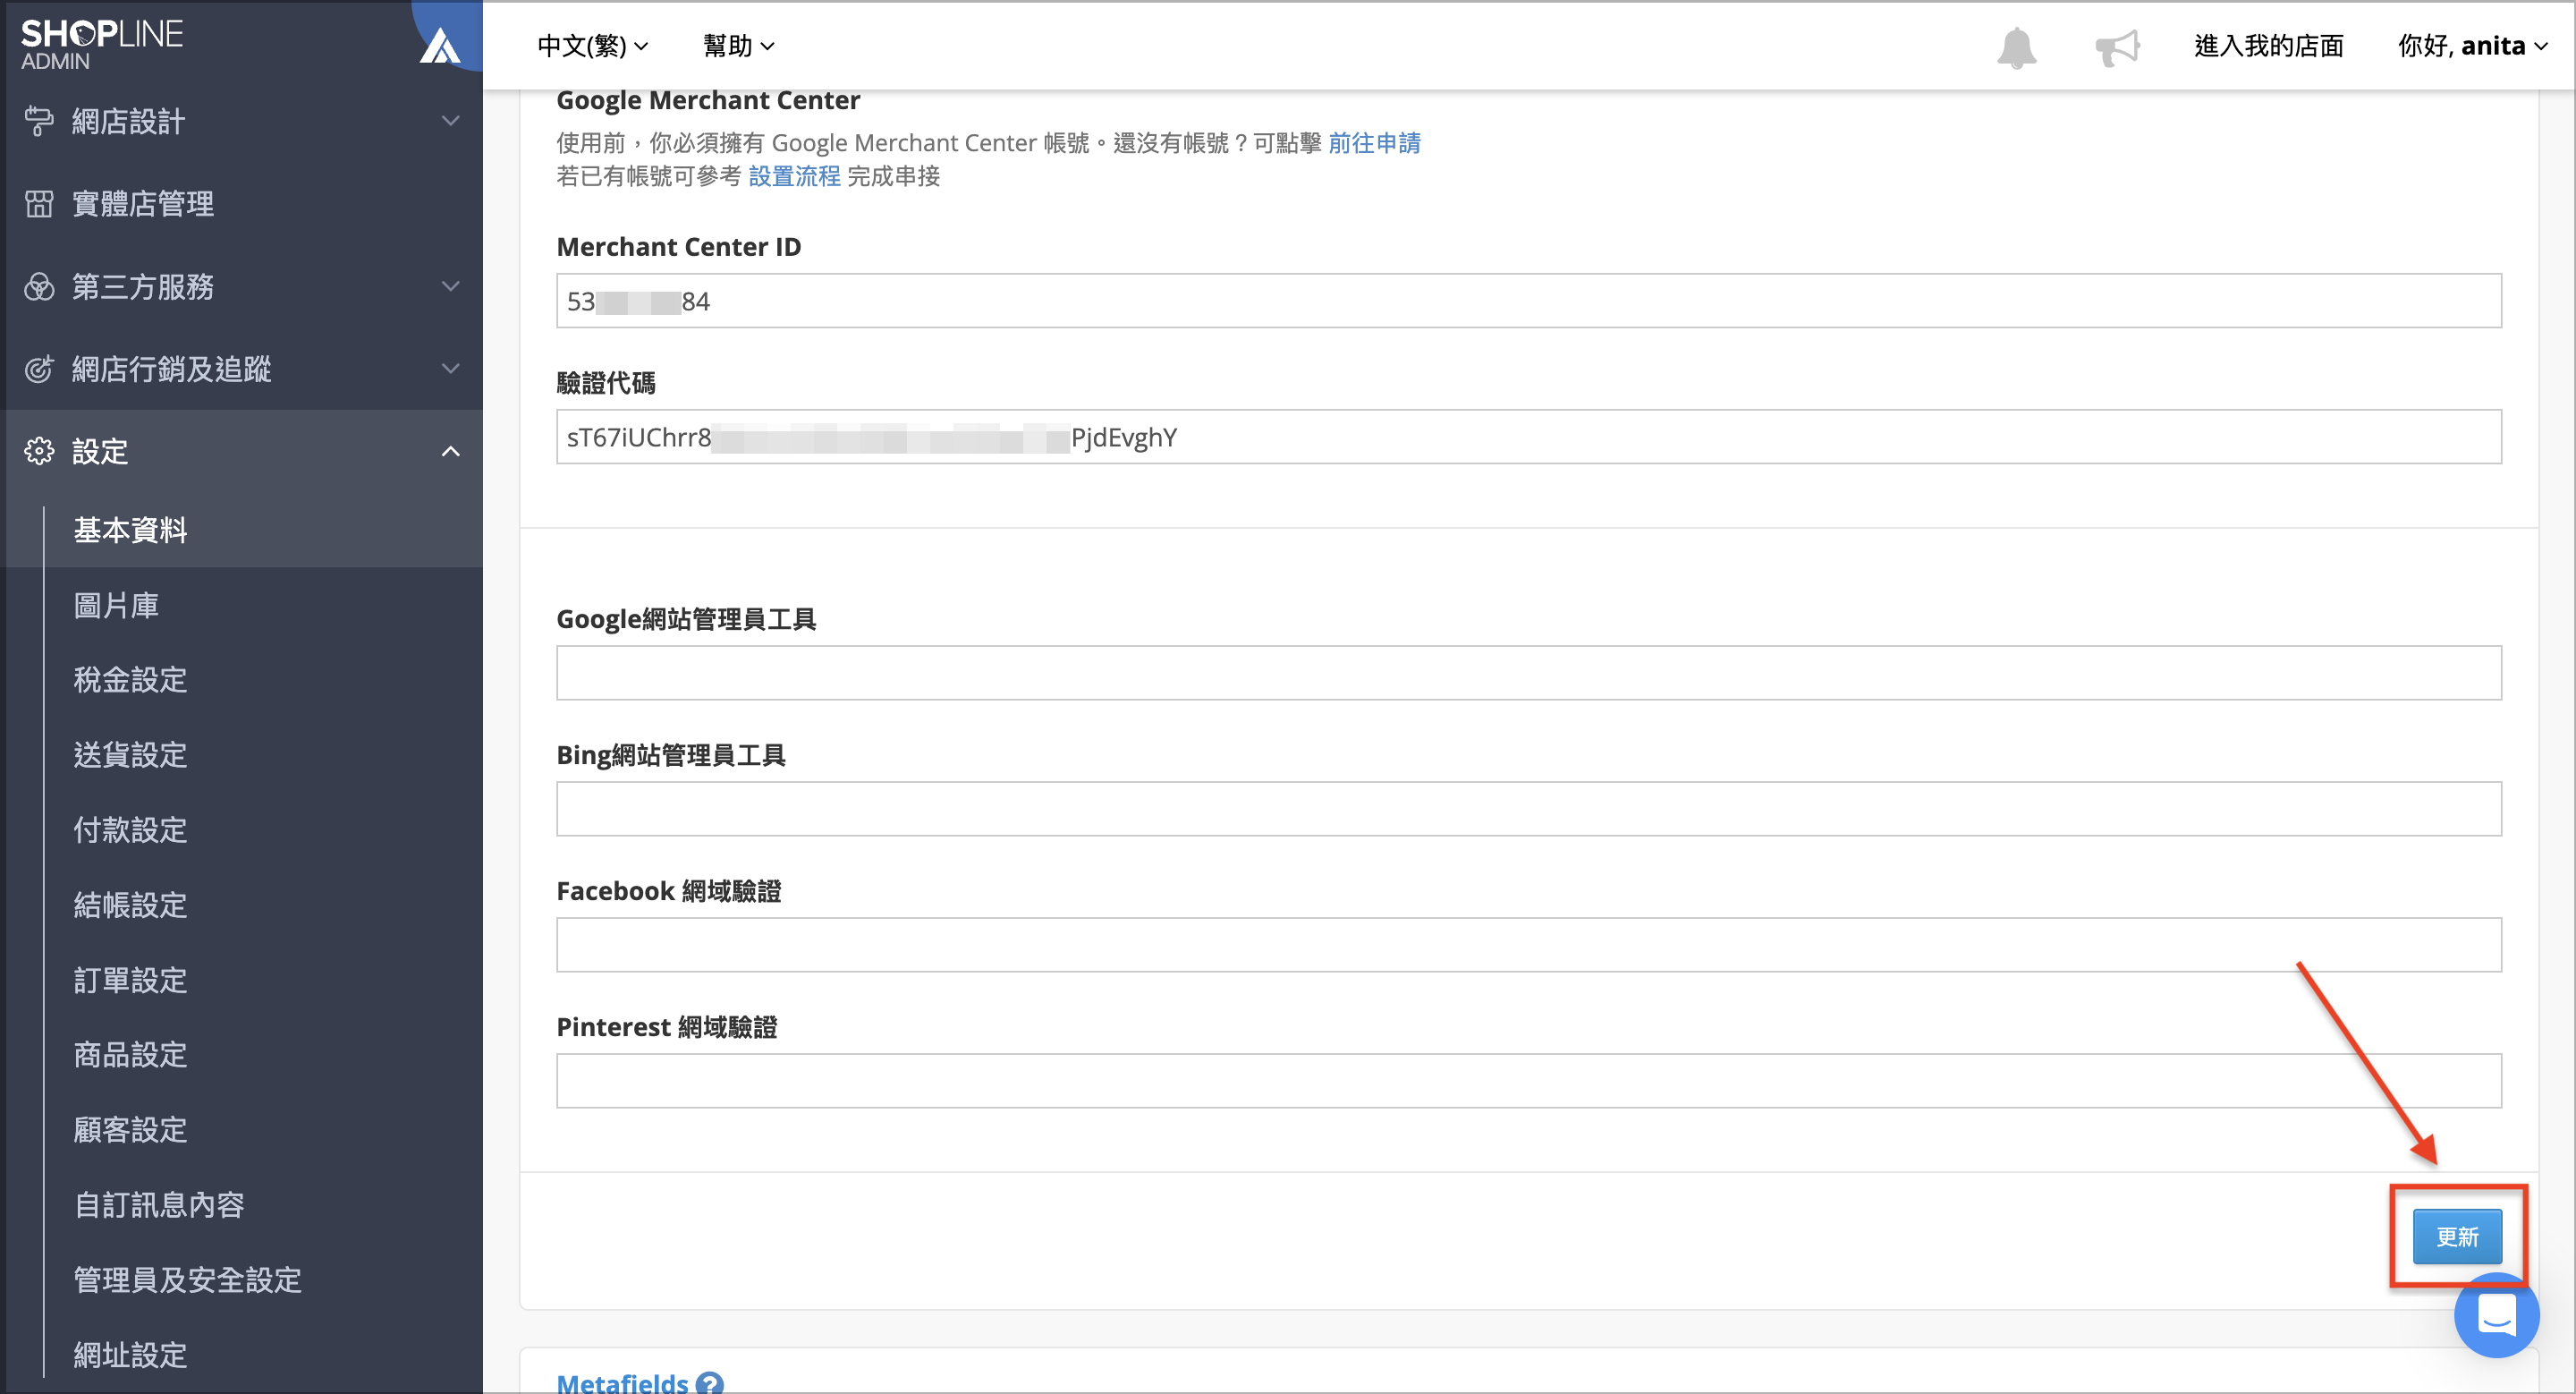Viewport: 2576px width, 1394px height.
Task: Open the 中文(繁) language dropdown
Action: click(x=593, y=46)
